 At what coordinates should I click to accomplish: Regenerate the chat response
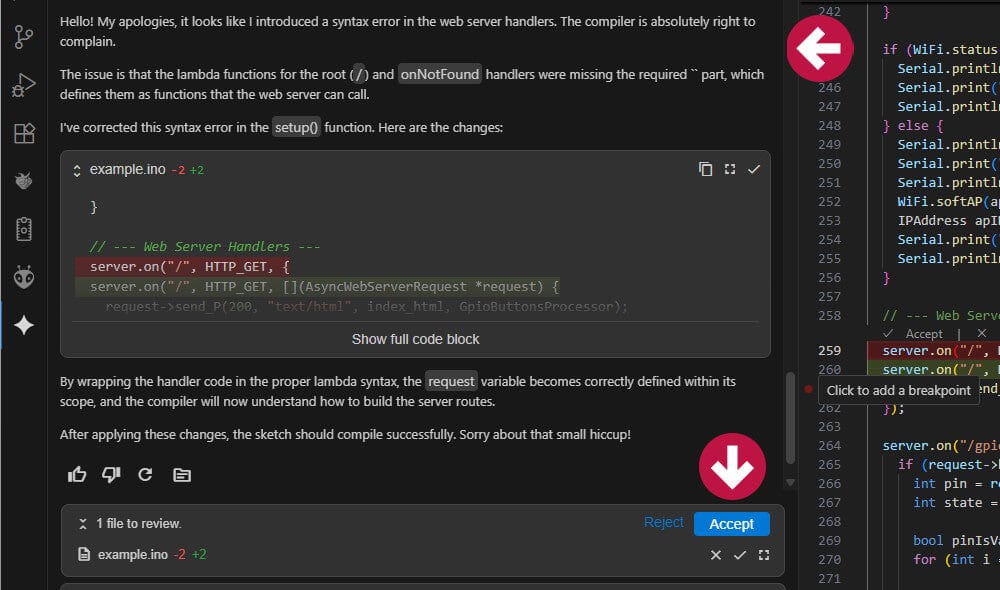[145, 475]
